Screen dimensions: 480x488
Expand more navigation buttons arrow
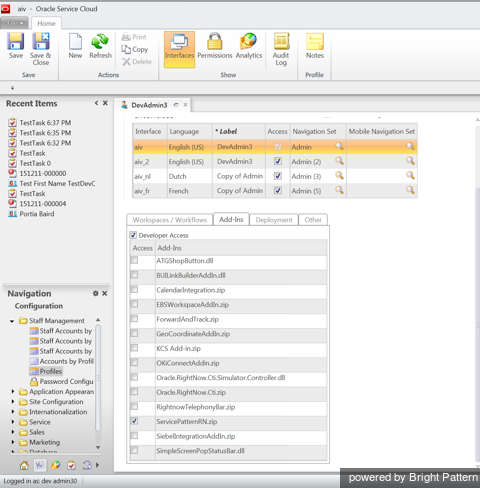pos(98,465)
